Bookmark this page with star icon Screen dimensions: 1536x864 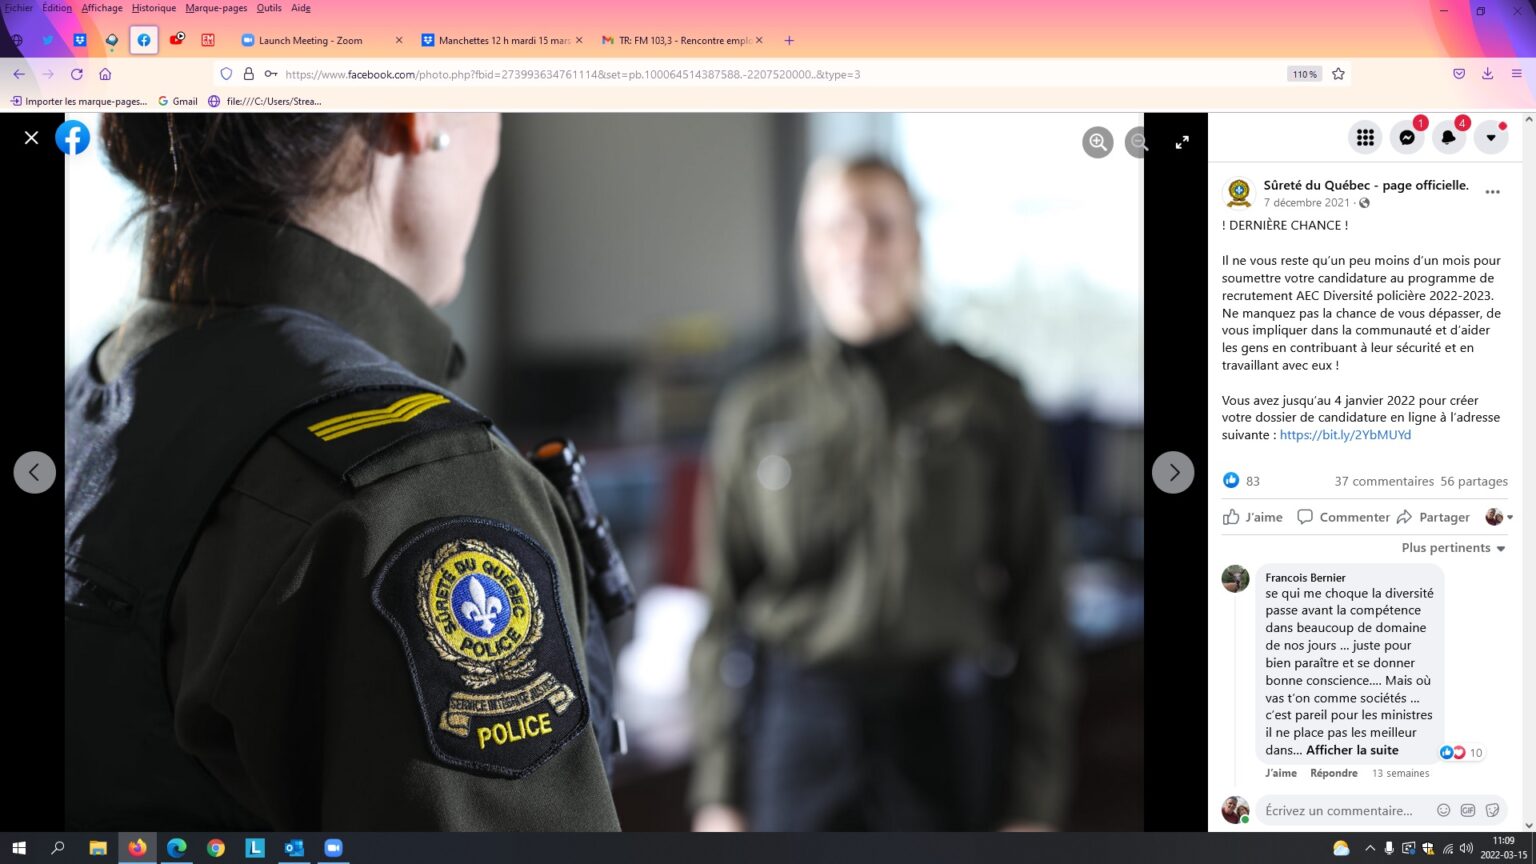(x=1338, y=74)
